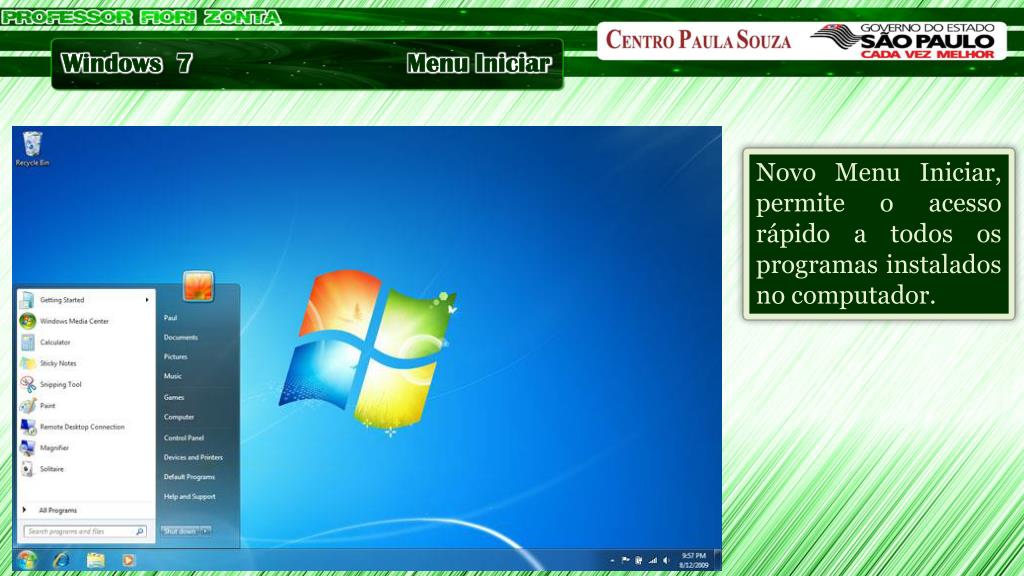
Task: Click Search programs and files field
Action: coord(85,532)
